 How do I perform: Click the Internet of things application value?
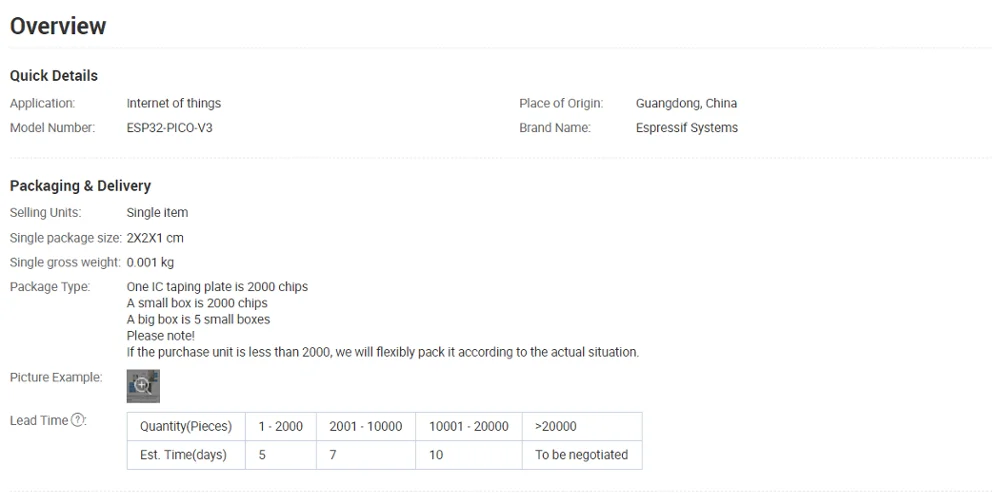(173, 103)
